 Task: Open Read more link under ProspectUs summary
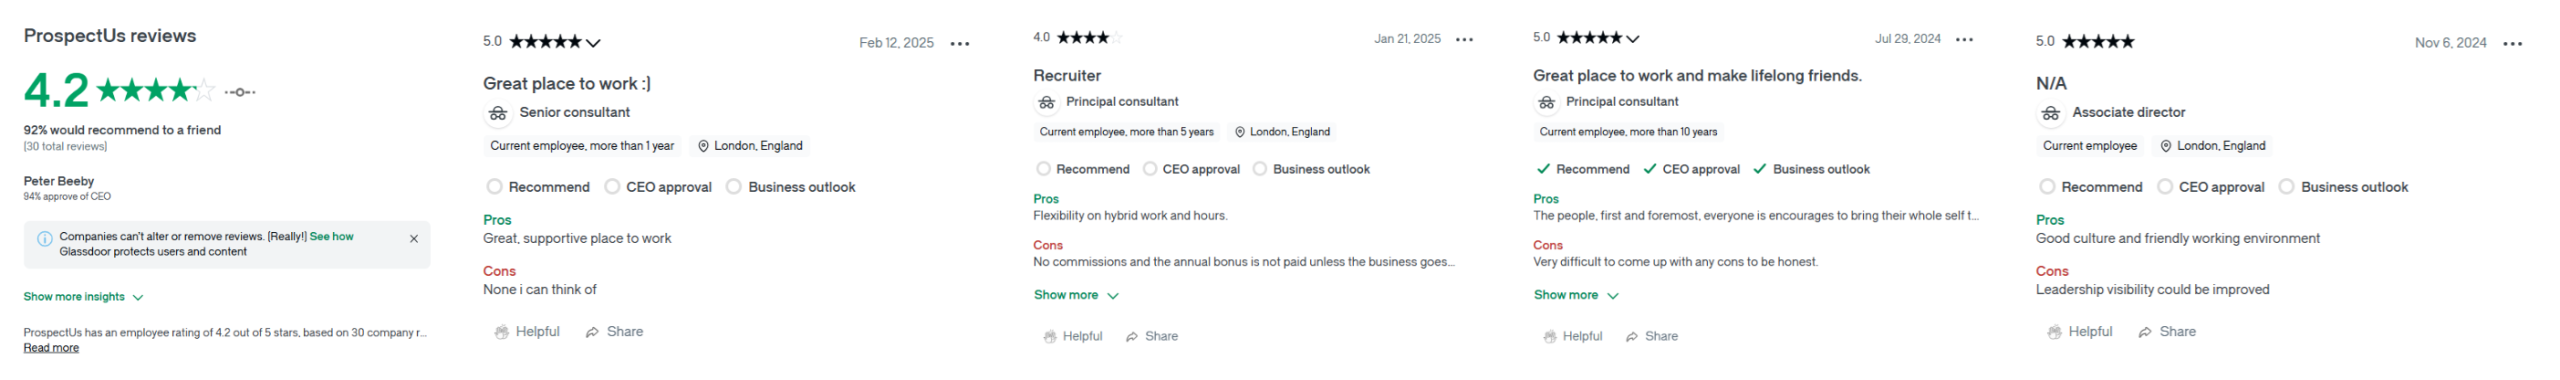point(51,347)
